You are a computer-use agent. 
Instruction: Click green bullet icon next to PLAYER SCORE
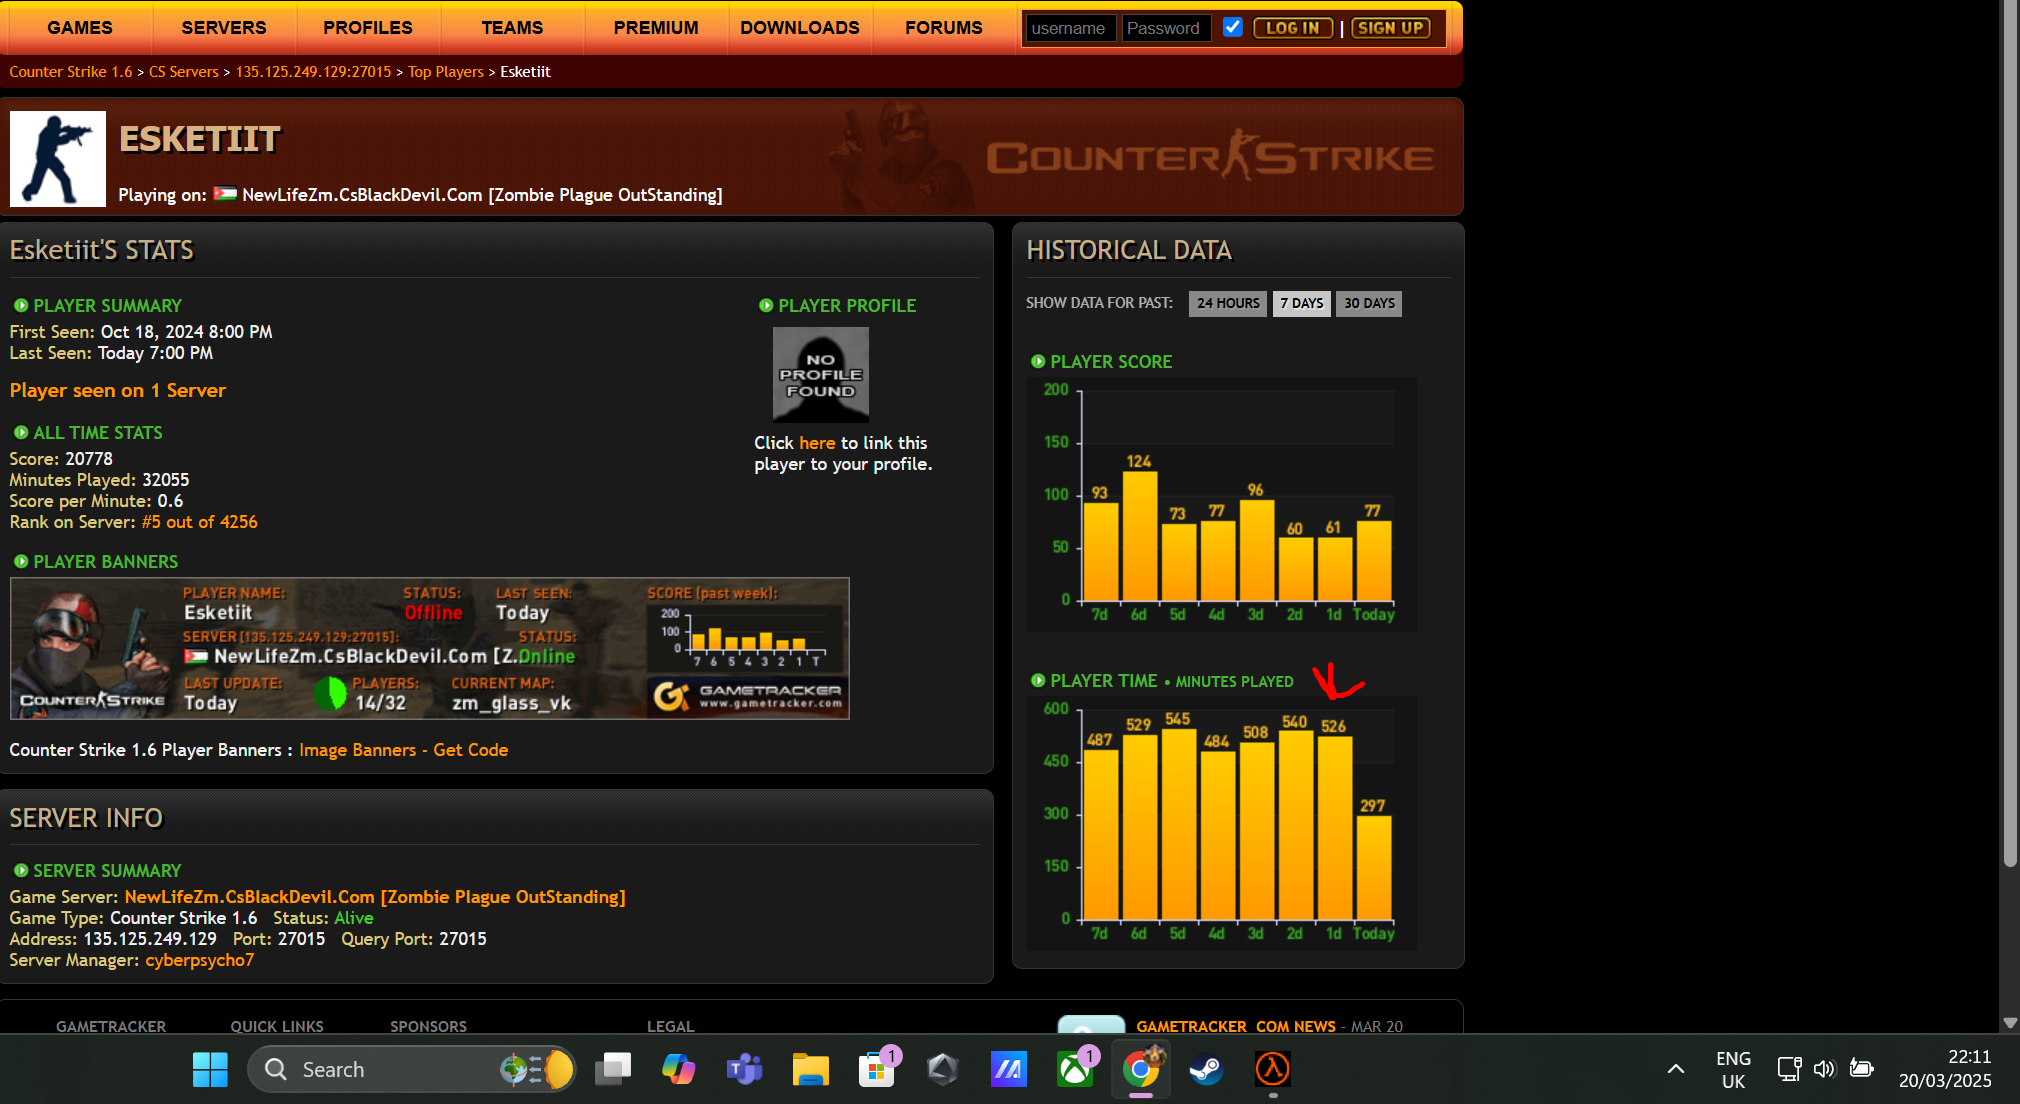[1038, 362]
